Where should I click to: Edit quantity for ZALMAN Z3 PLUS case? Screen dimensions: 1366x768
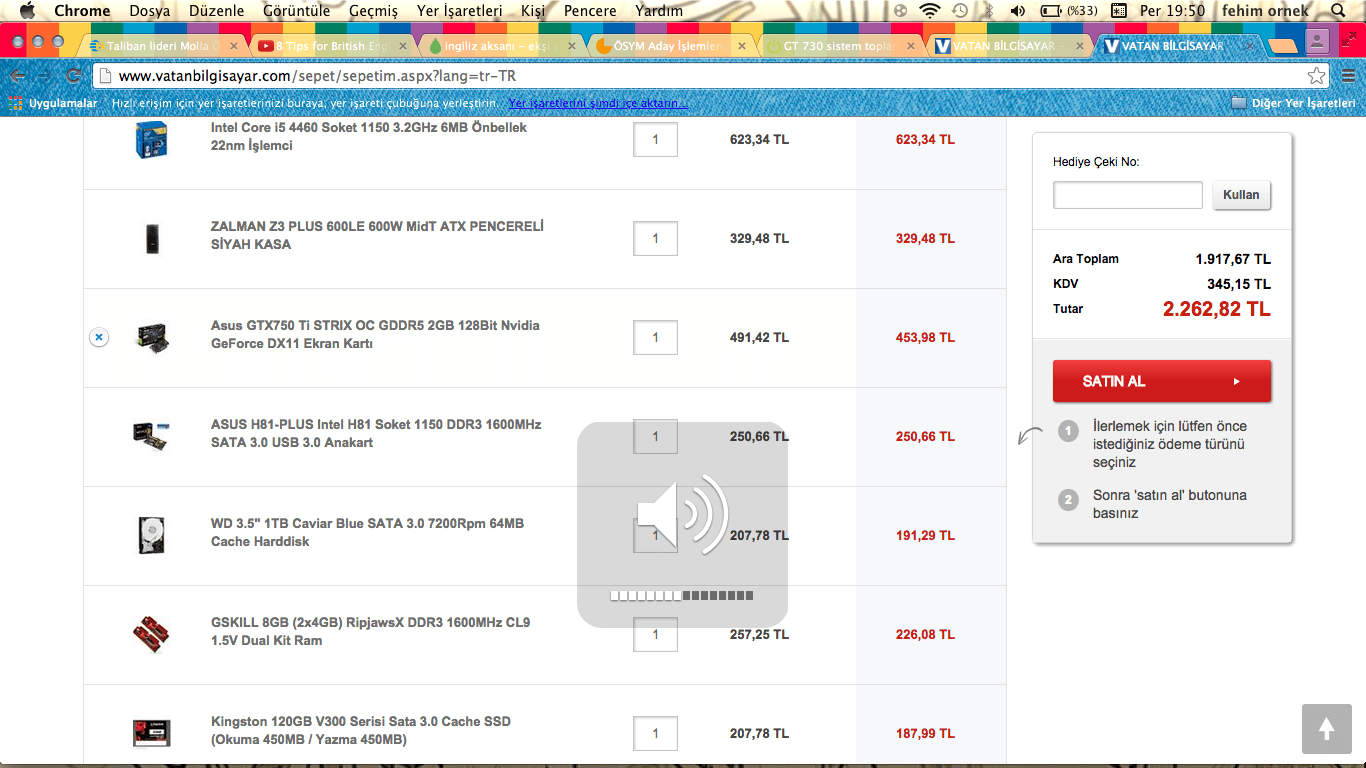(x=656, y=238)
